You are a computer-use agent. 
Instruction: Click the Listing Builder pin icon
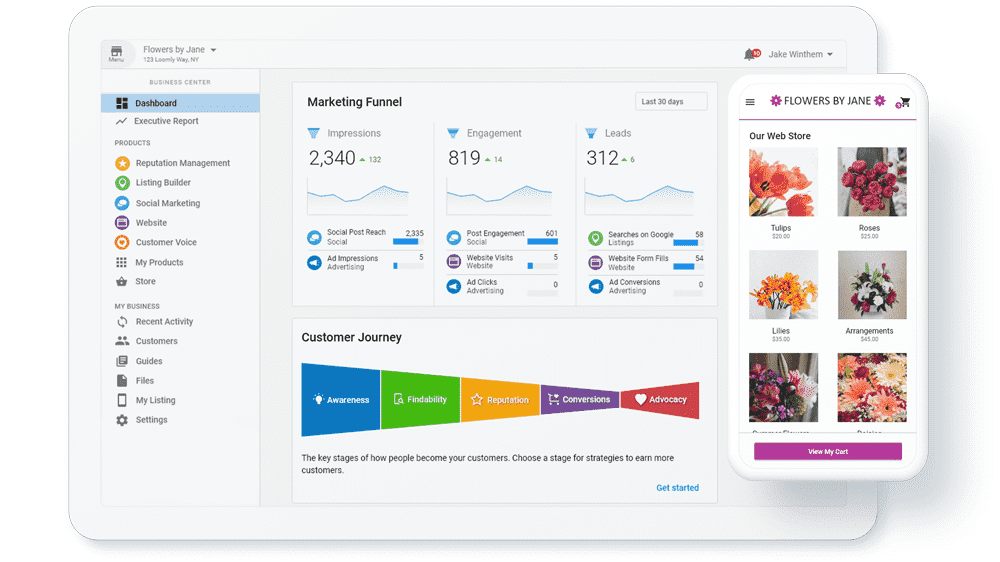point(122,183)
